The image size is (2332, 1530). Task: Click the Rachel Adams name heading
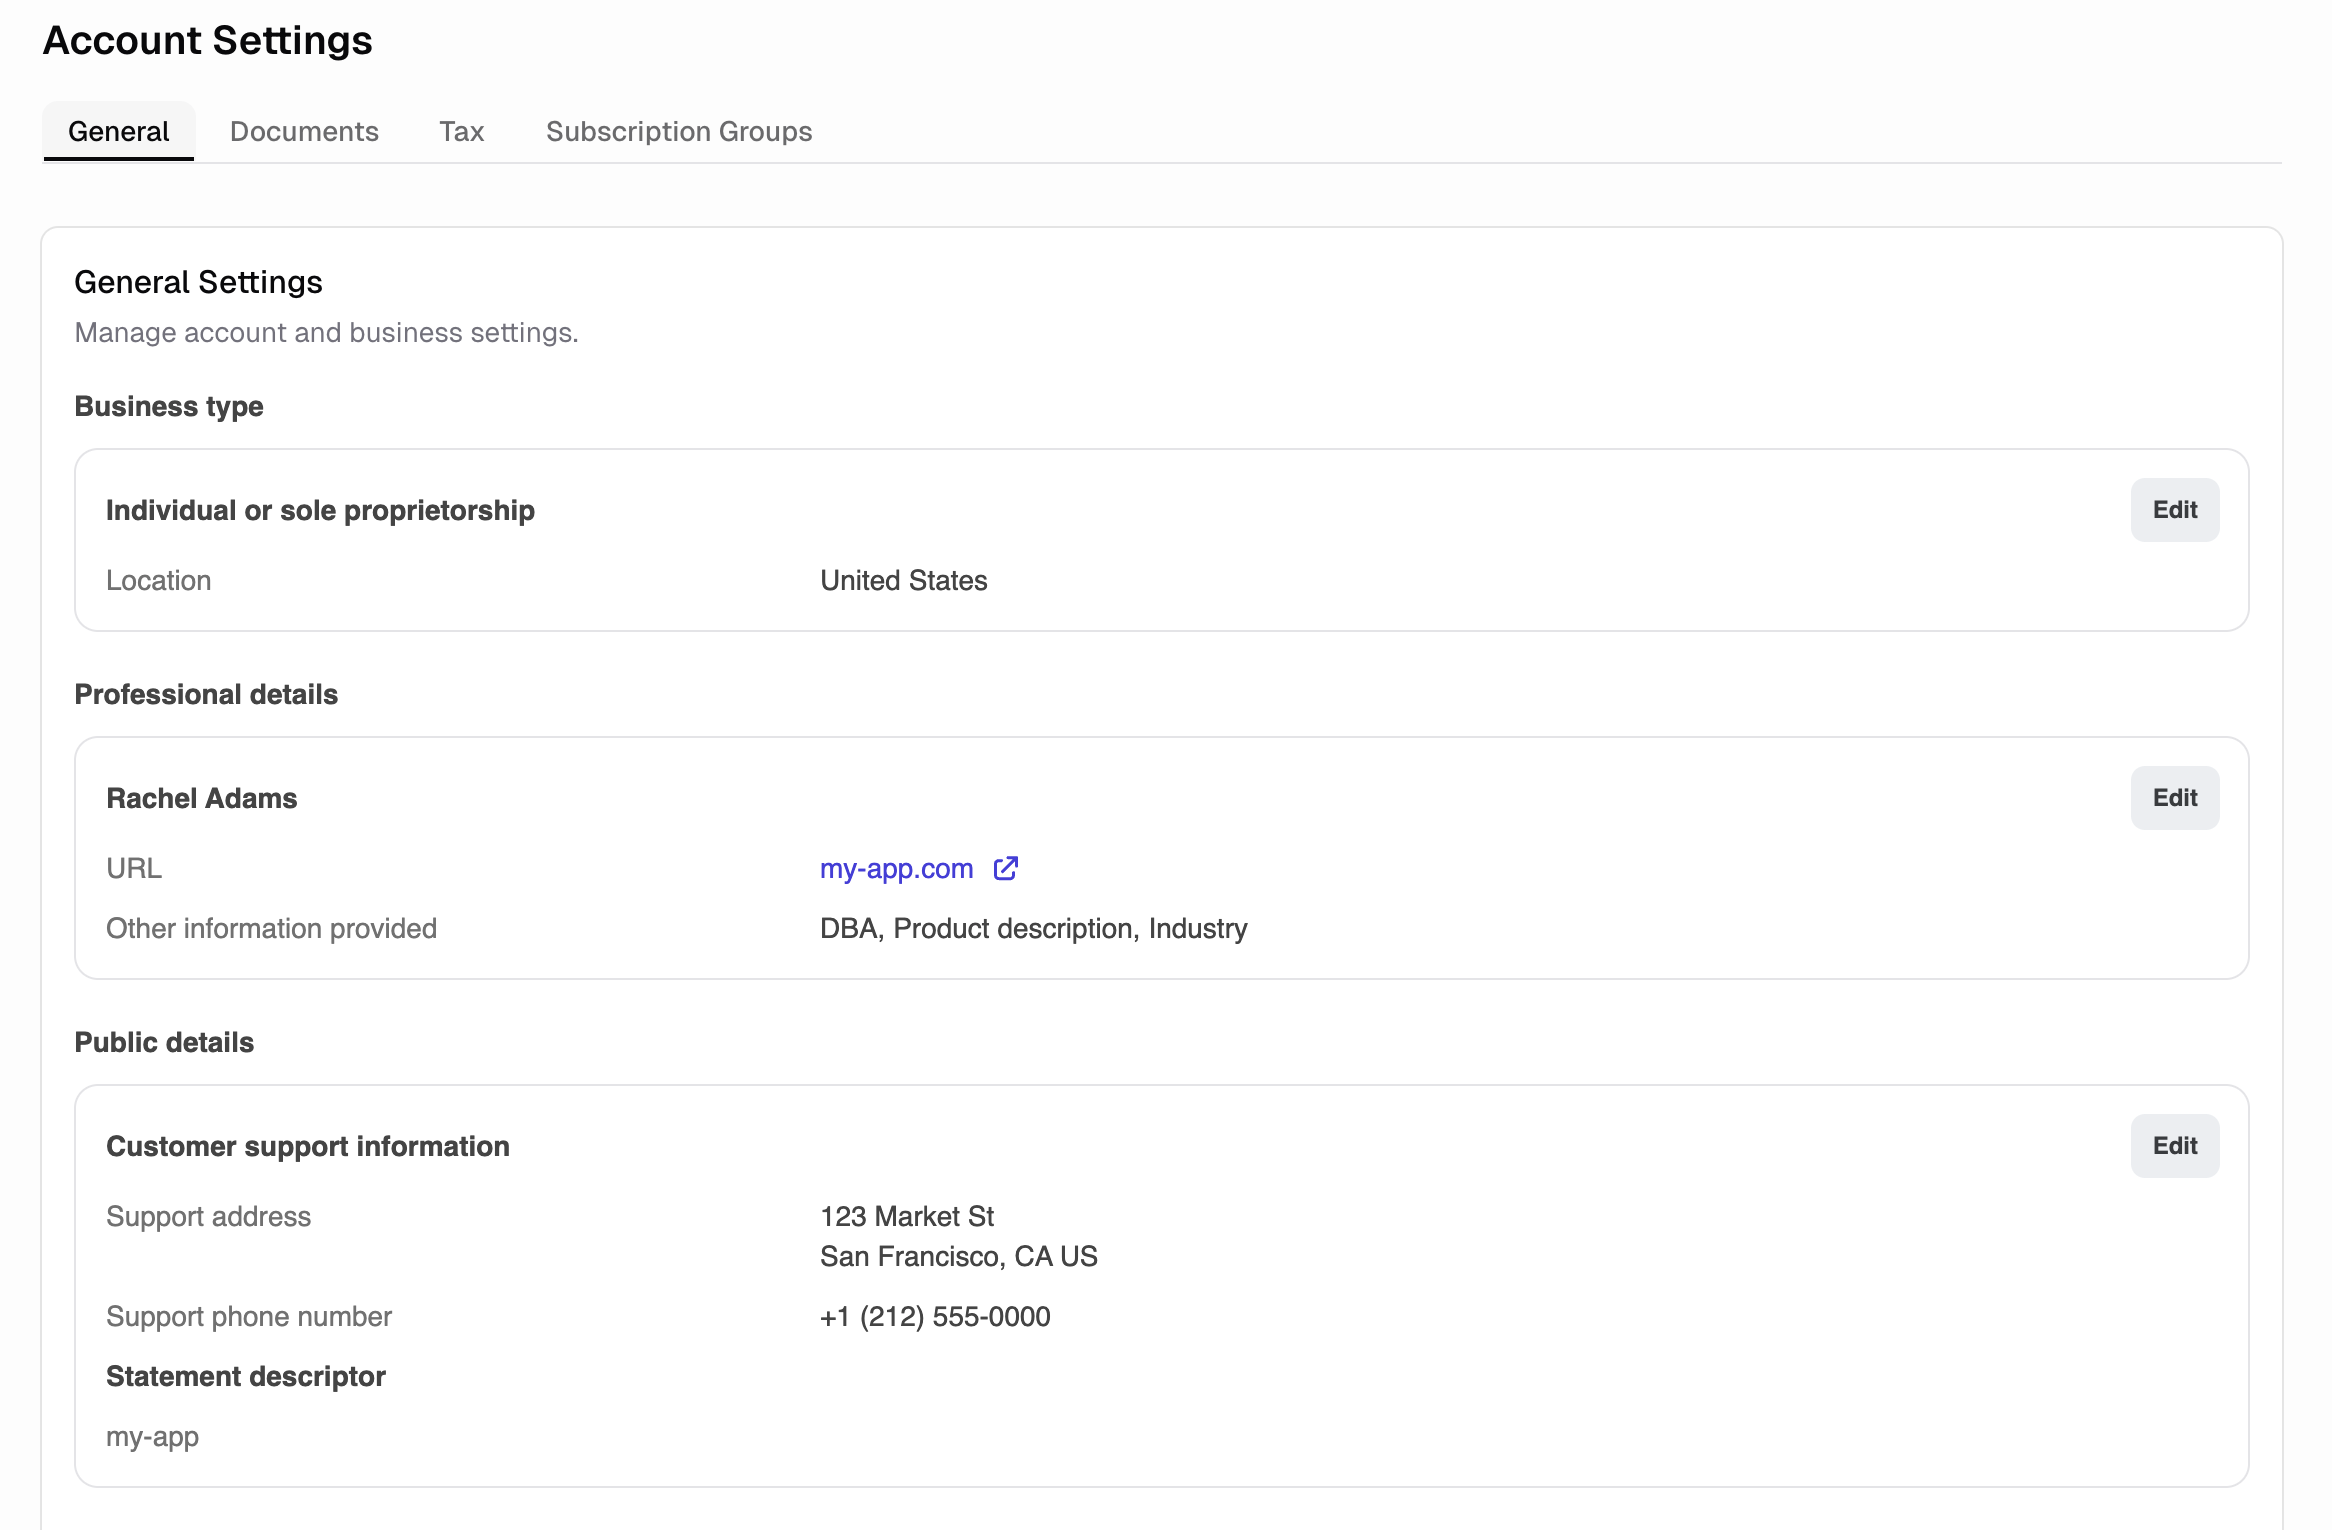[201, 797]
